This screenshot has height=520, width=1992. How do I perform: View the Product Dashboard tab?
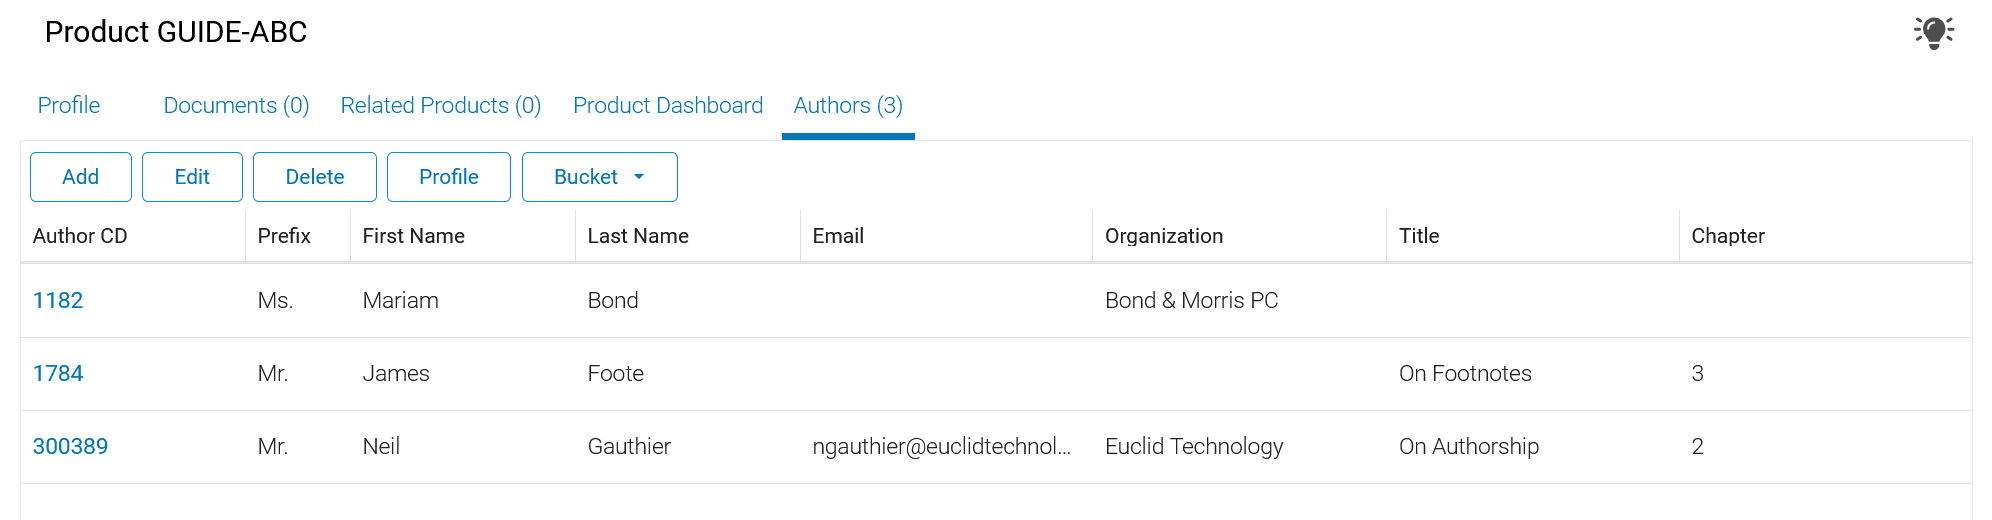668,105
